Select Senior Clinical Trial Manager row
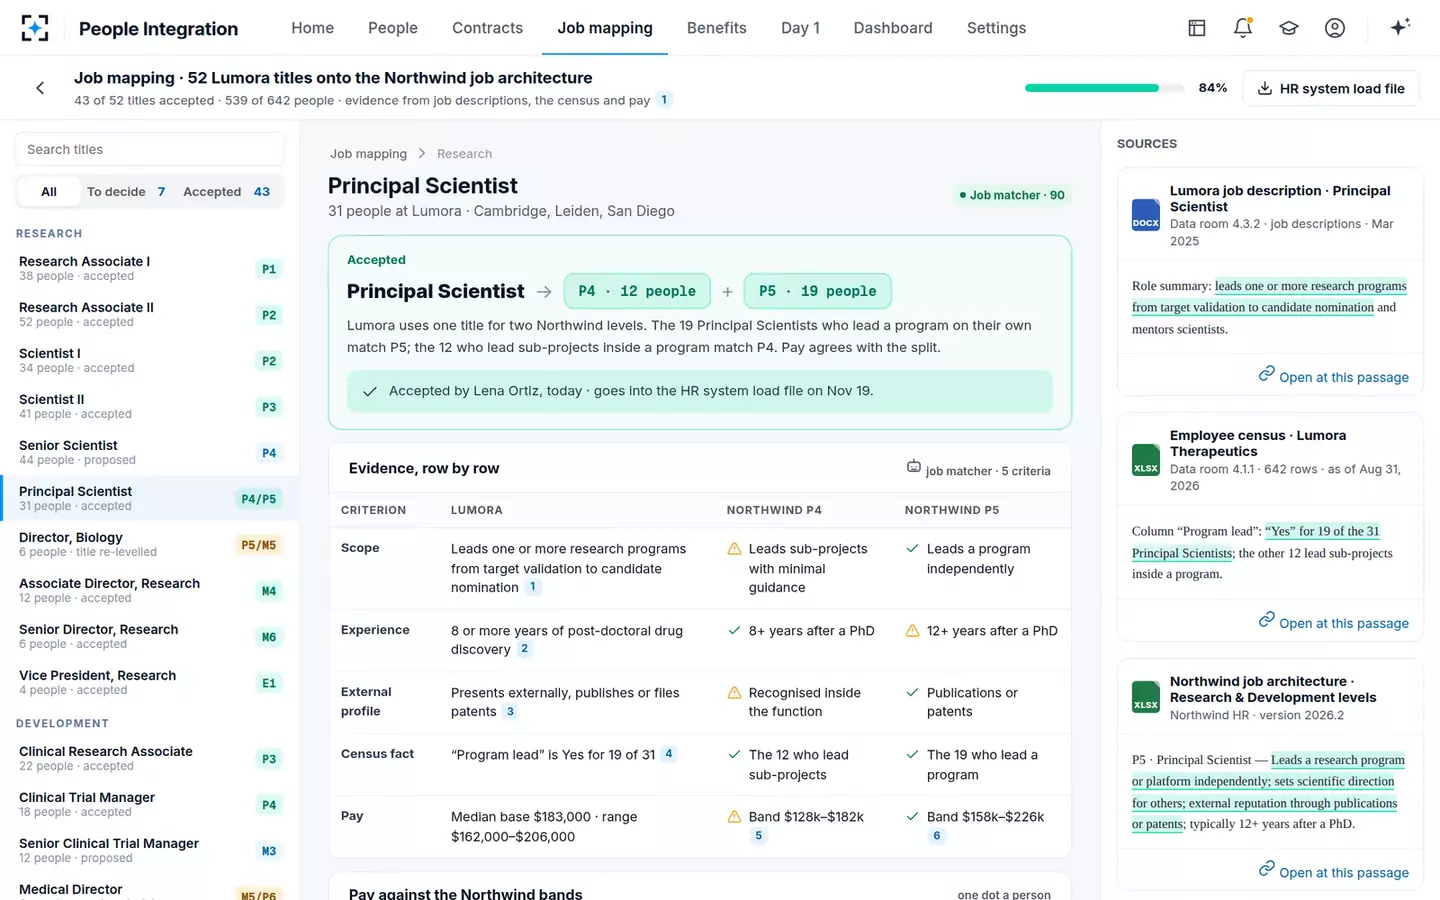 point(149,850)
